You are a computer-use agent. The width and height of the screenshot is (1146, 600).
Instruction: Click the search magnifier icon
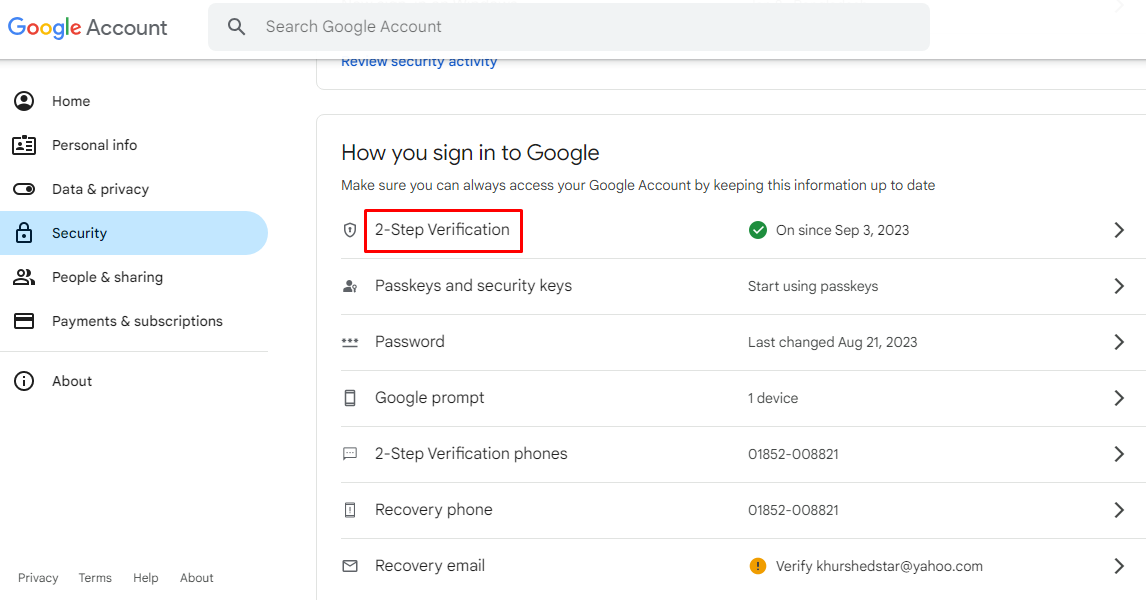tap(236, 27)
